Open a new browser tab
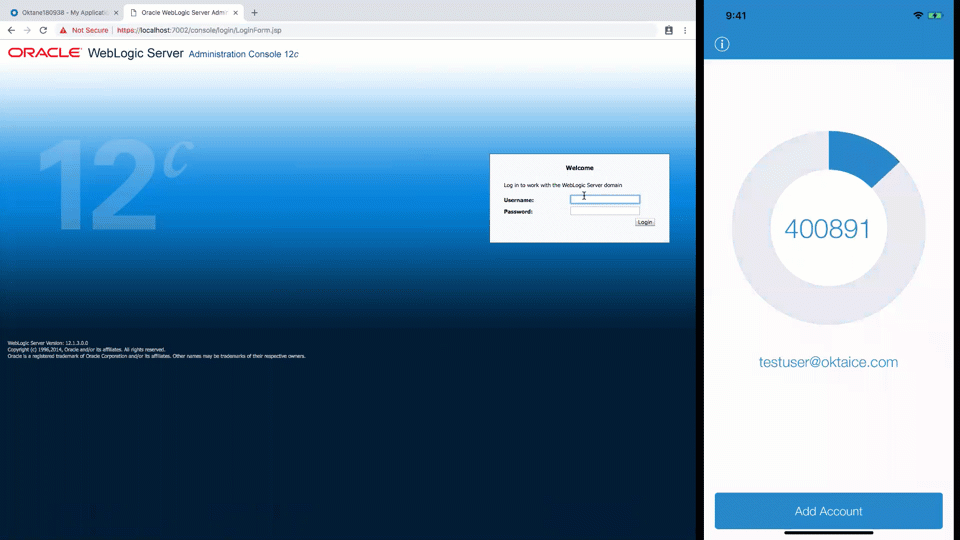This screenshot has width=960, height=540. pyautogui.click(x=254, y=13)
